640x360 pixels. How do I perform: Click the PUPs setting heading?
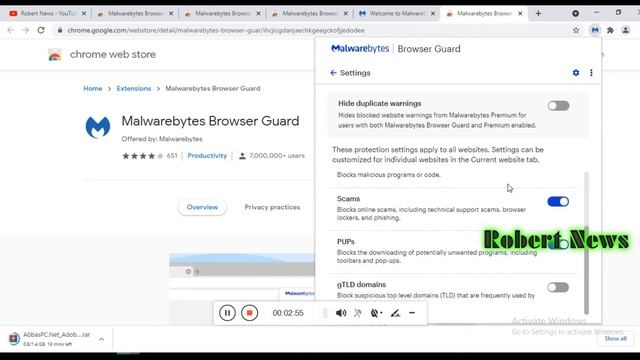(x=345, y=242)
